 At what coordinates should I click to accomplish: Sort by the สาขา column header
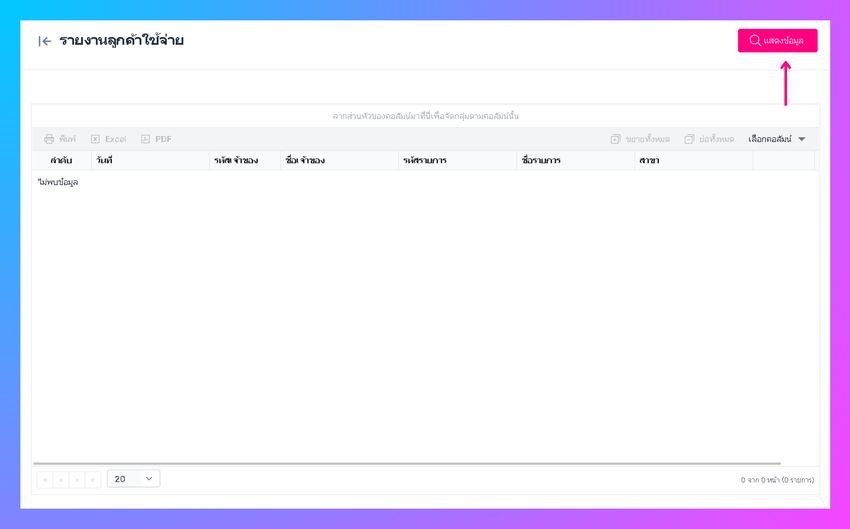(x=694, y=160)
